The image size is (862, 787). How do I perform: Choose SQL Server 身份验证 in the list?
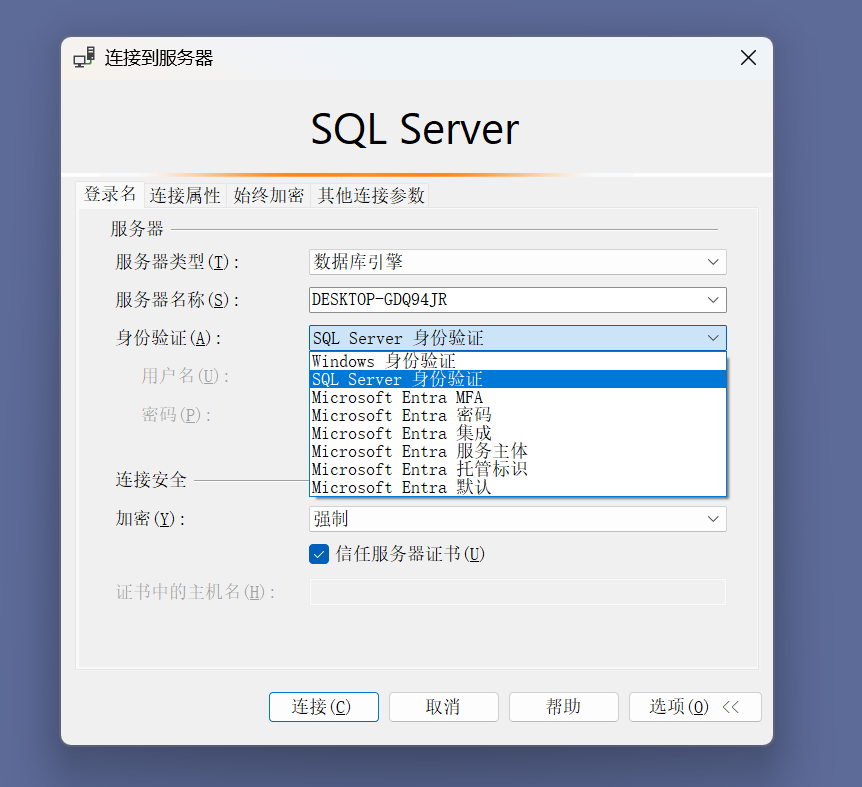coord(518,379)
